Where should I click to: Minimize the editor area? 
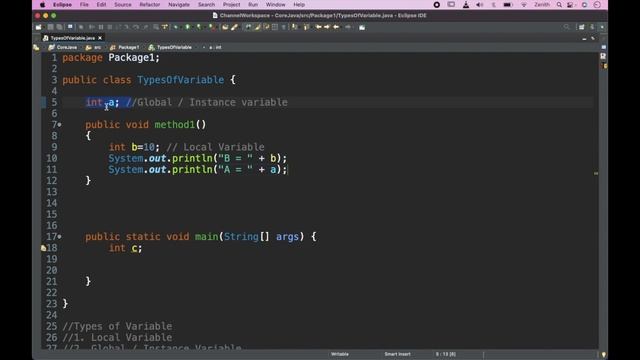584,38
